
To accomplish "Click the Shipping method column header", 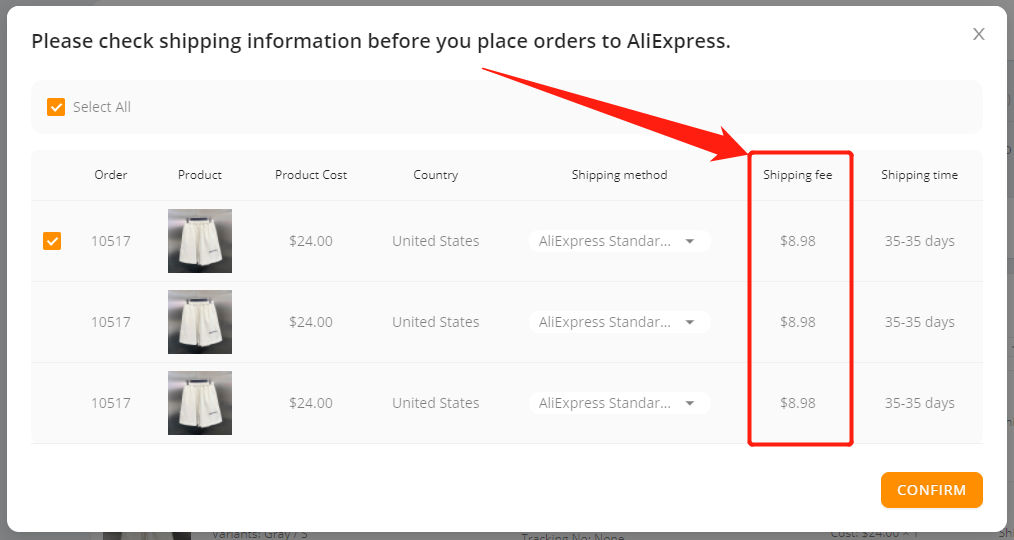I will tap(620, 175).
